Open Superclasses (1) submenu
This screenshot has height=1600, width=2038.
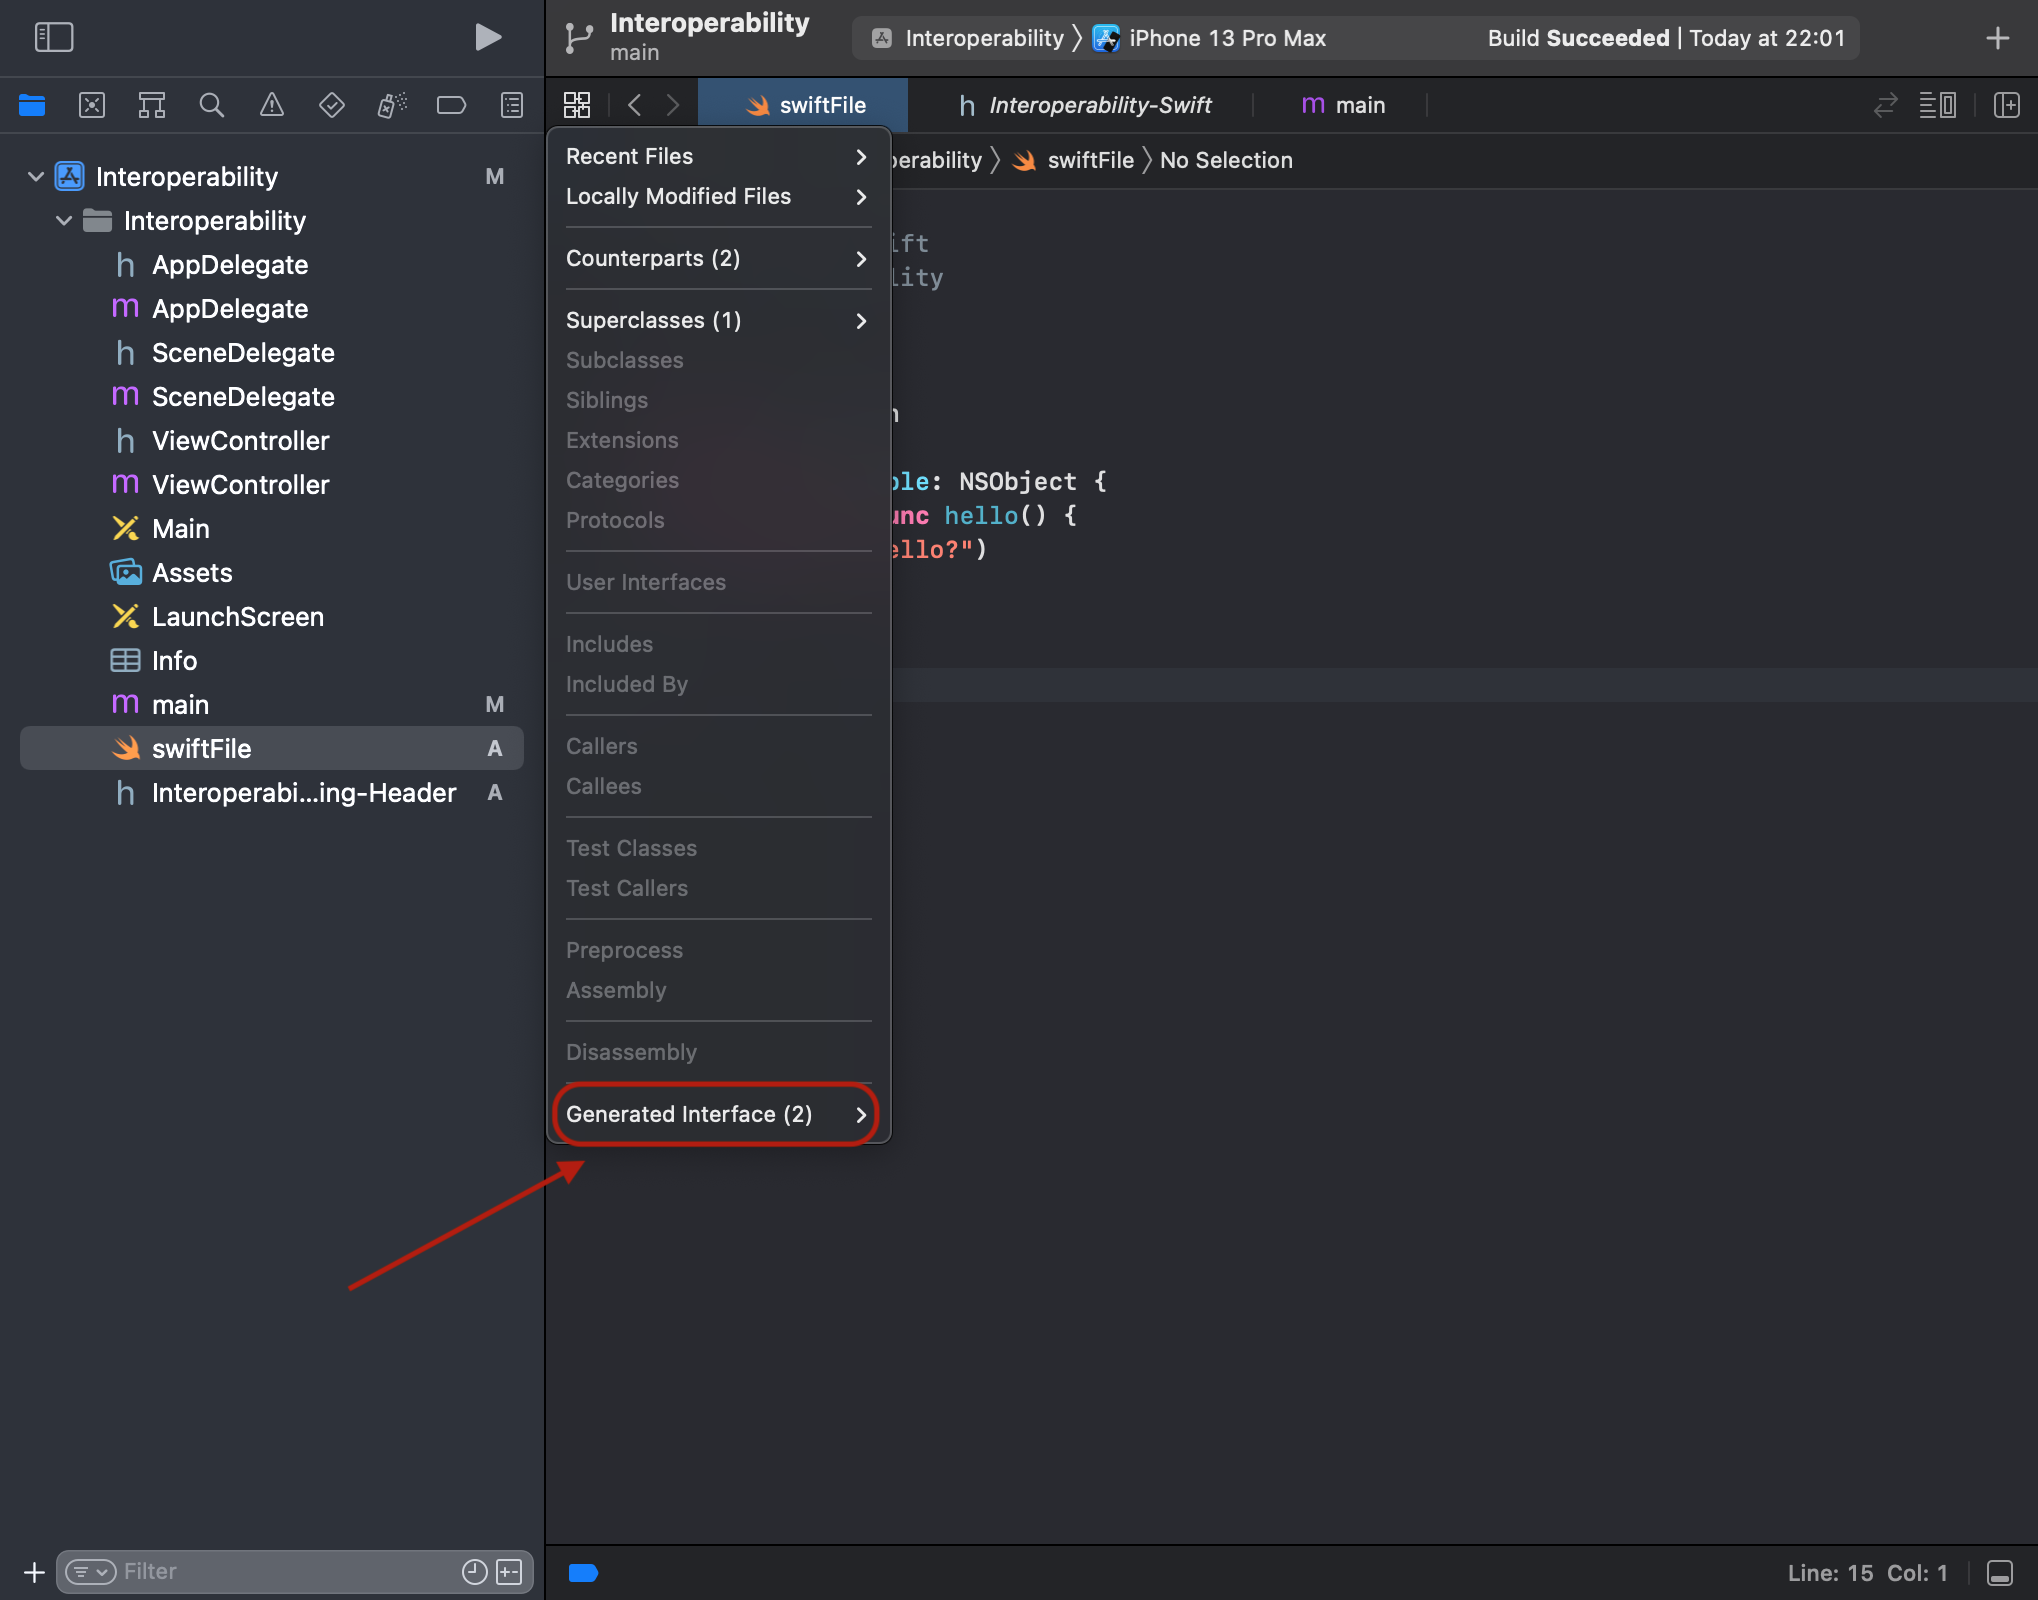pyautogui.click(x=718, y=321)
